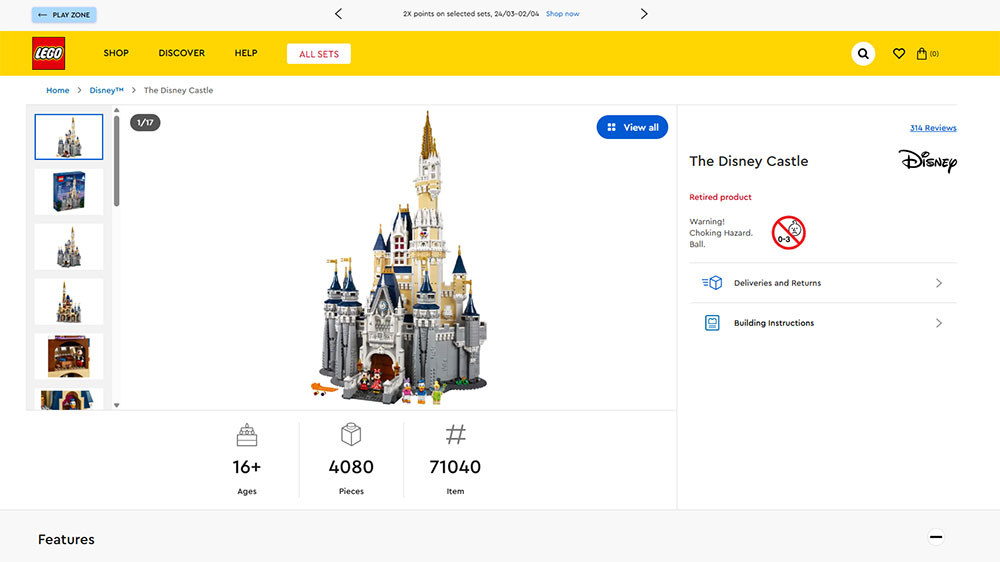This screenshot has width=1000, height=562.
Task: Click View all images button
Action: coord(632,127)
